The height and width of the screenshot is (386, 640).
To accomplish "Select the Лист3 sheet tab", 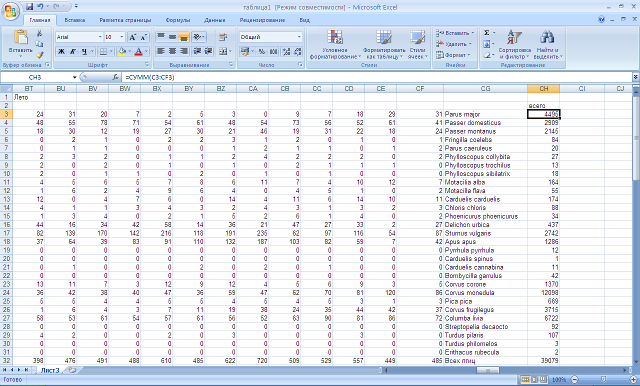I will click(x=50, y=370).
